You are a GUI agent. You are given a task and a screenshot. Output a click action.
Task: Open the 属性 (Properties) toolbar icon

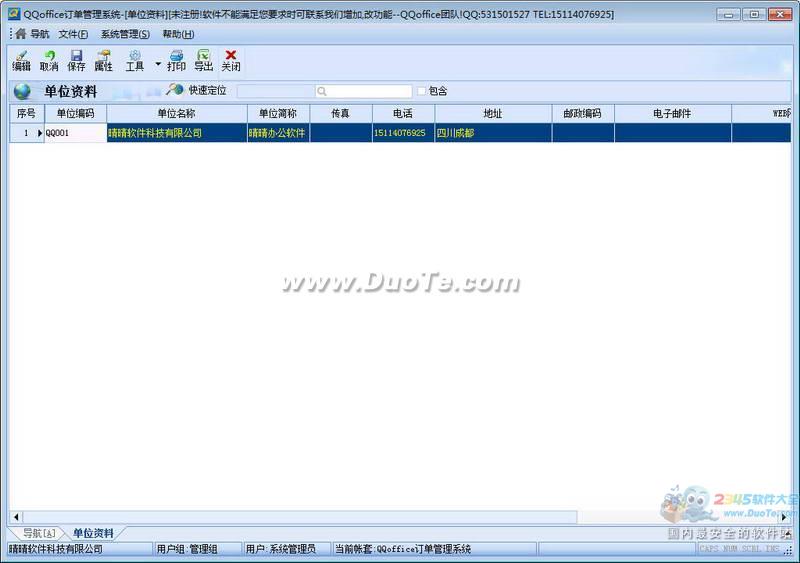[x=104, y=60]
